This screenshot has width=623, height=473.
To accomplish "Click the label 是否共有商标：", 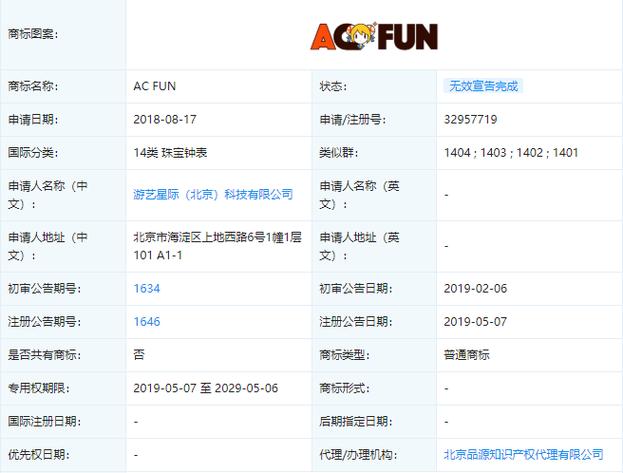I will (x=44, y=355).
